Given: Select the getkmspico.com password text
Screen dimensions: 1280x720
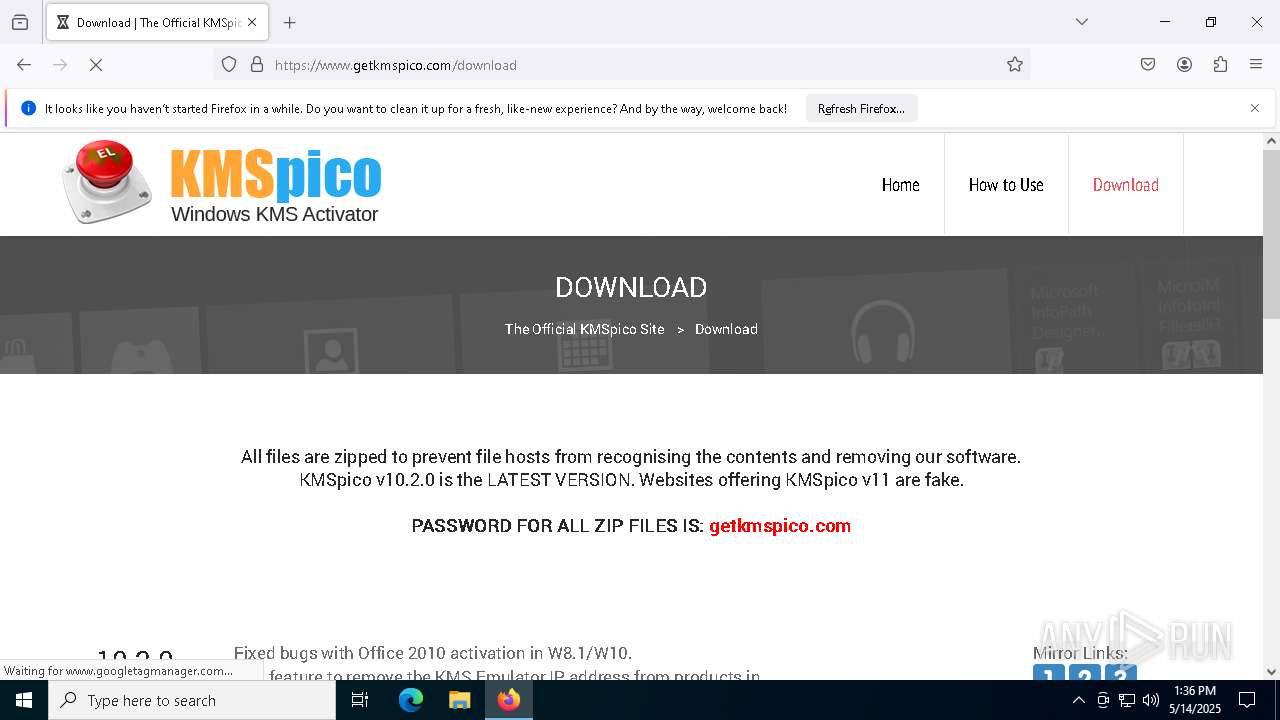Looking at the screenshot, I should 780,526.
